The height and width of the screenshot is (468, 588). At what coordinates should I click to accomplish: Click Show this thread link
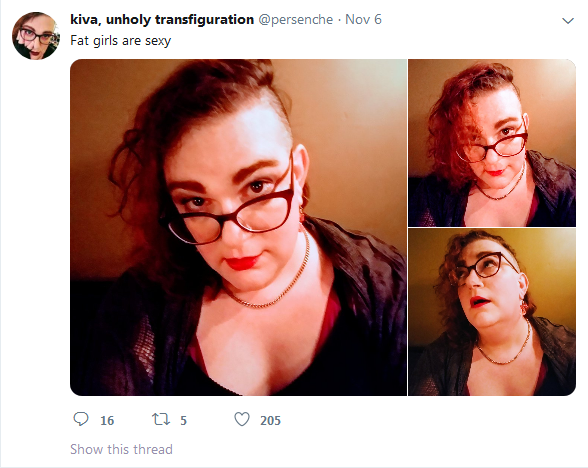point(121,449)
